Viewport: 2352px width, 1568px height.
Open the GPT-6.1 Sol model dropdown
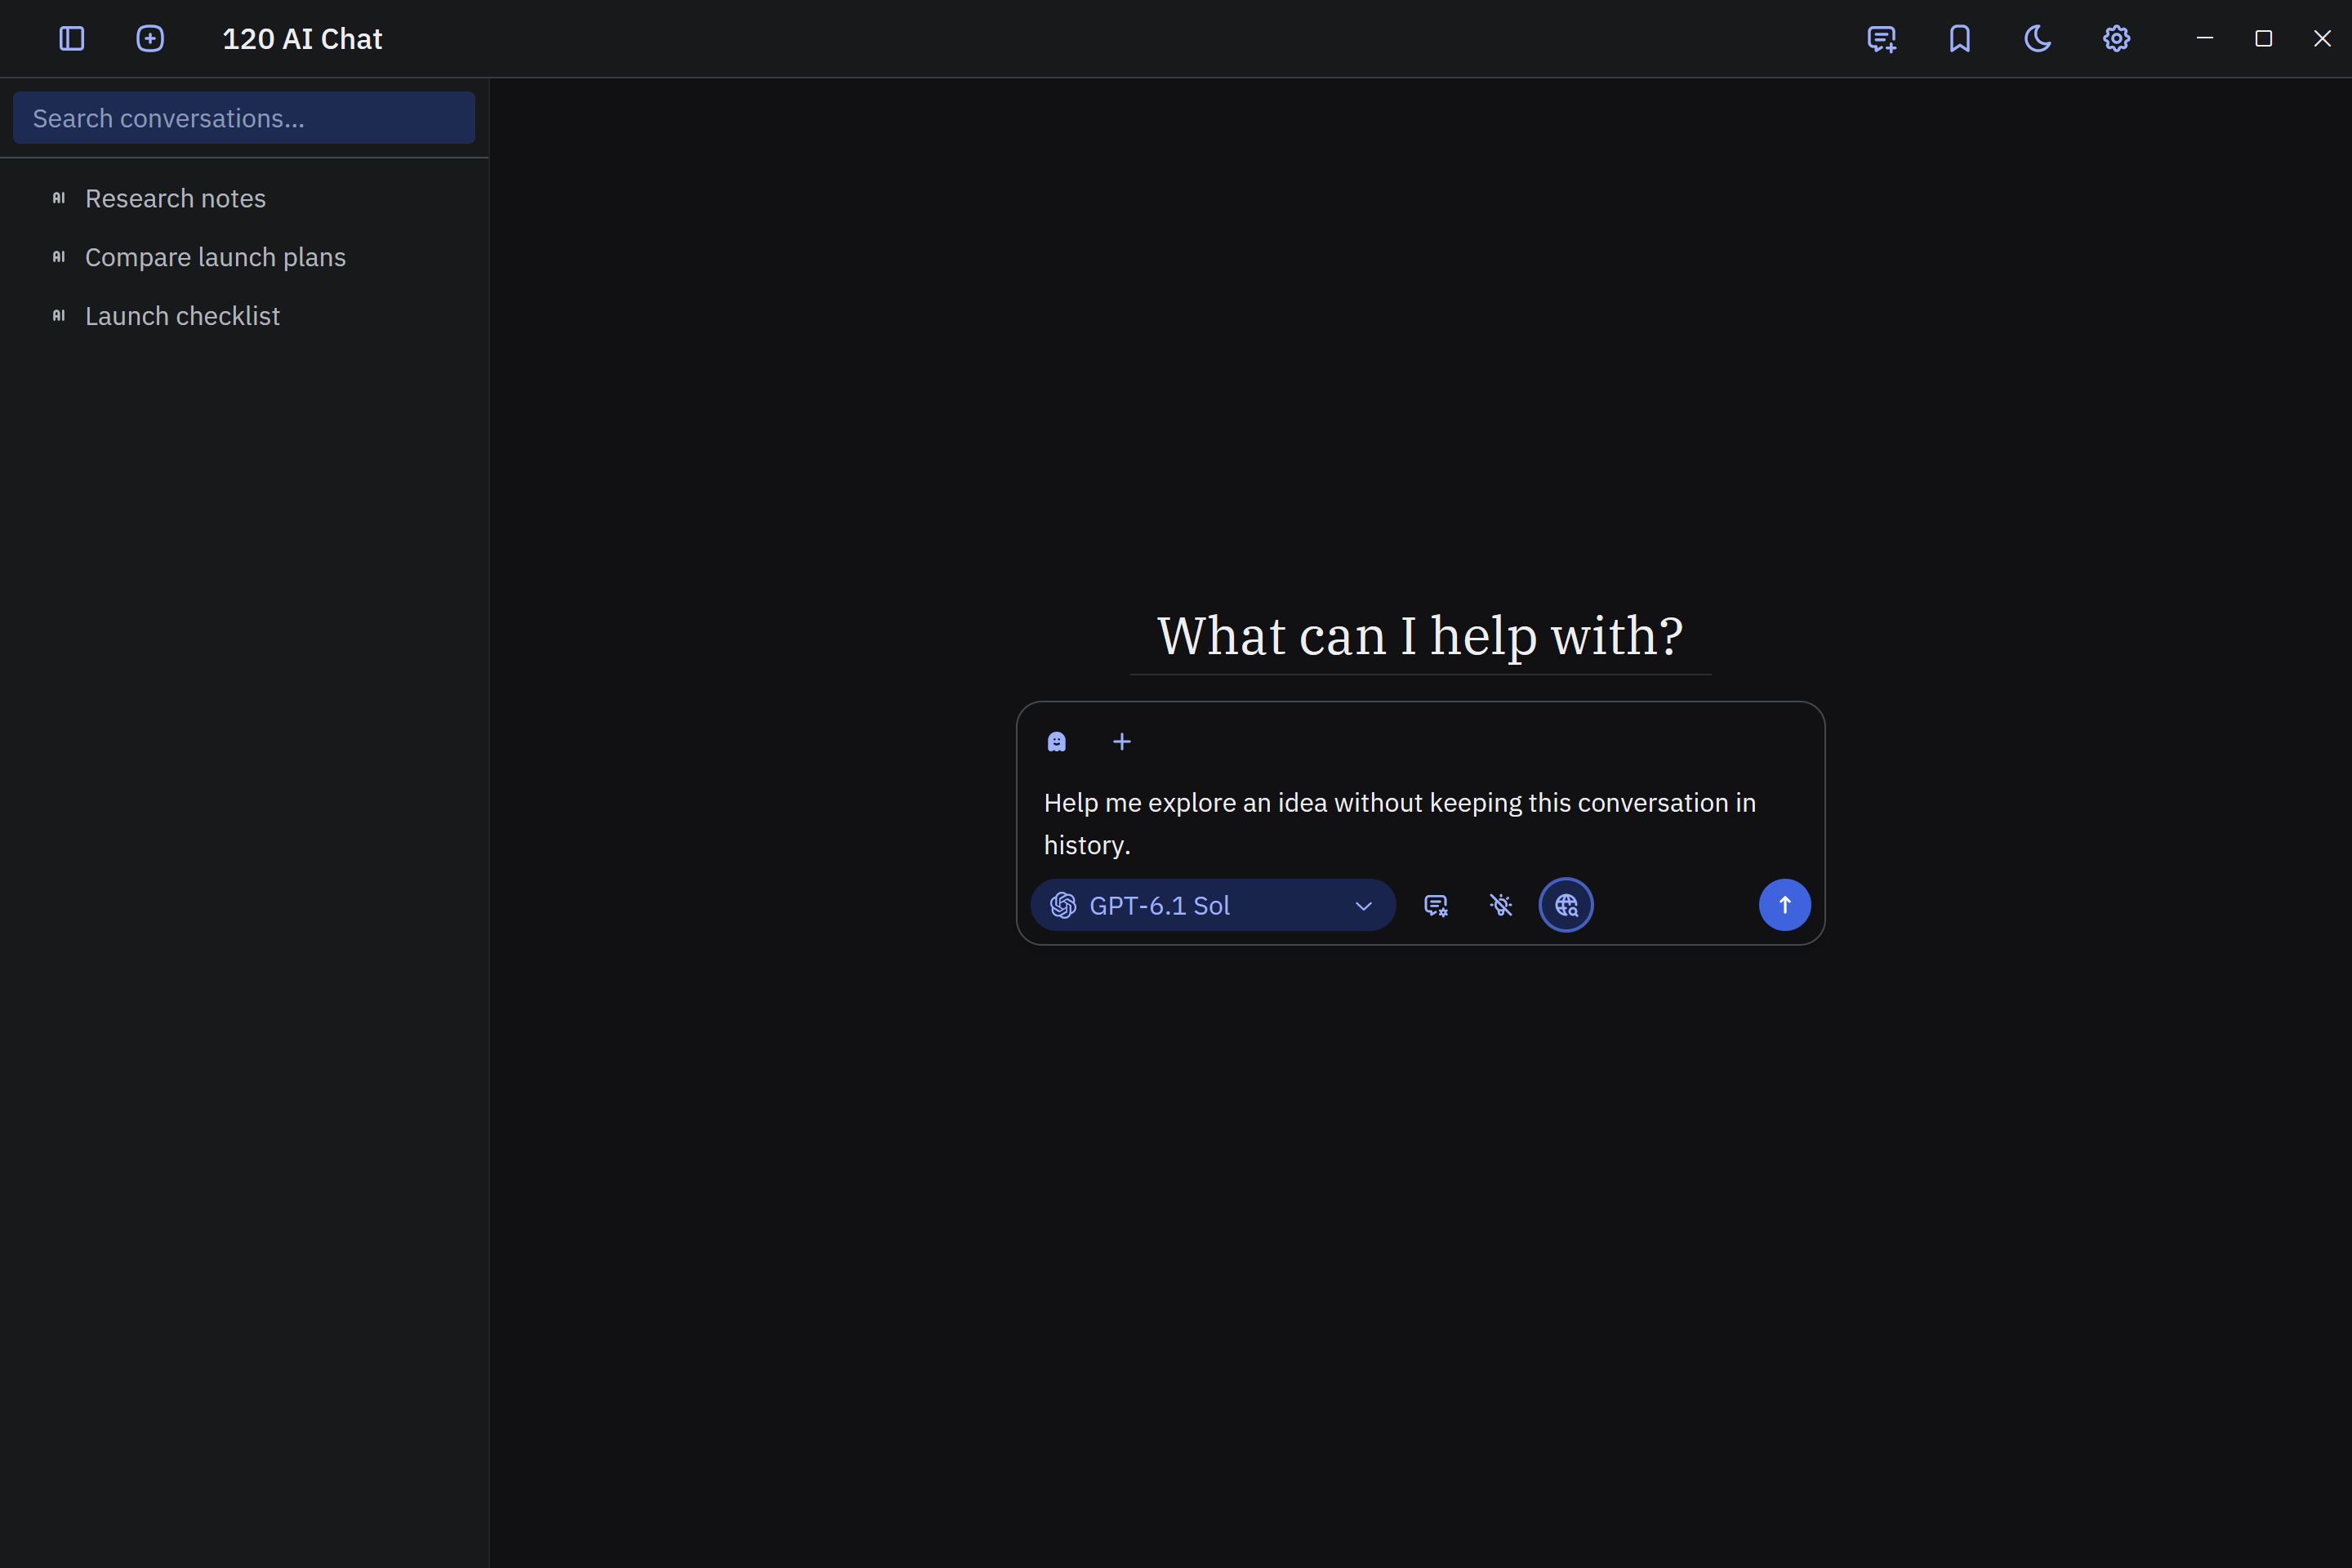coord(1213,905)
